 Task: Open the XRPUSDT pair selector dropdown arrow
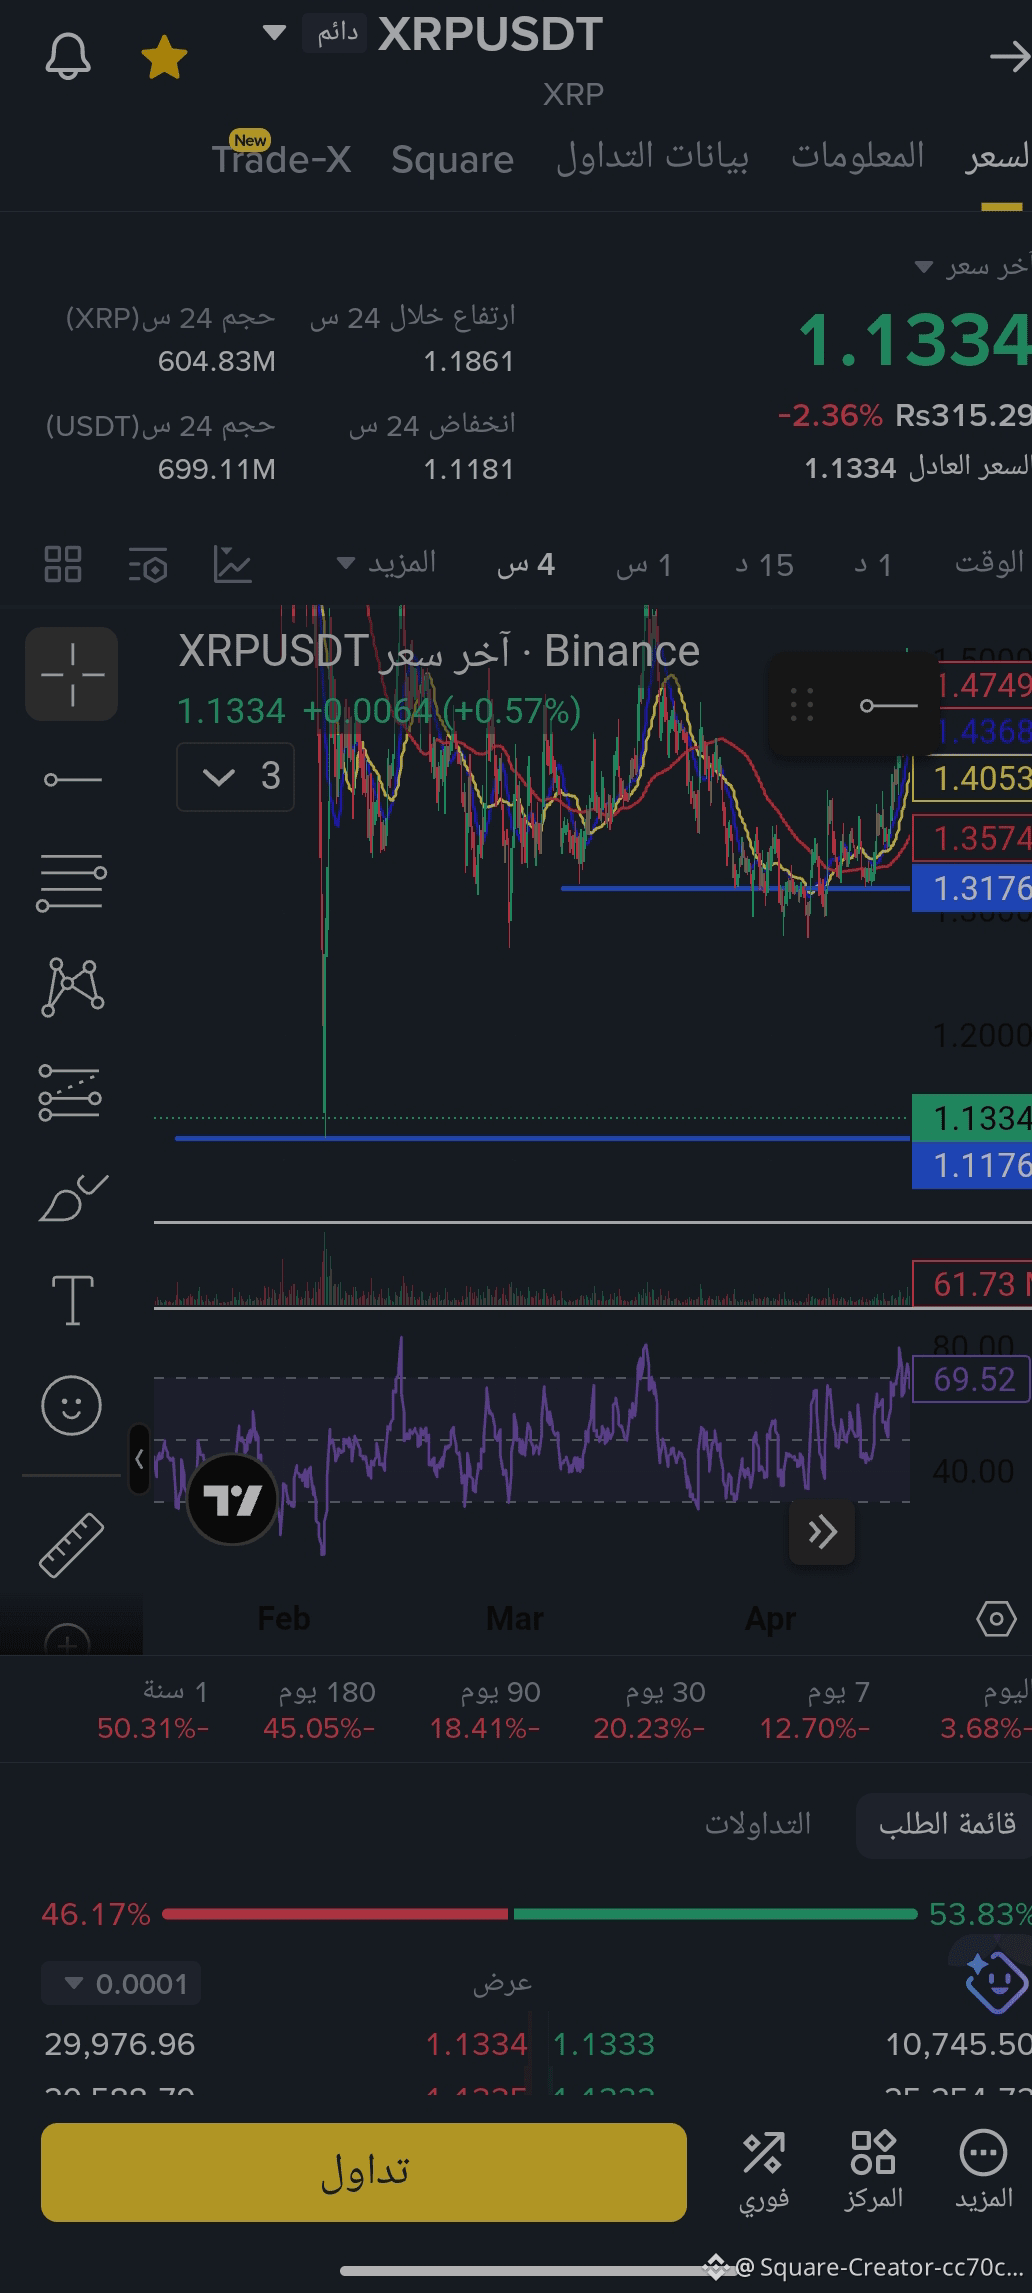(x=274, y=33)
